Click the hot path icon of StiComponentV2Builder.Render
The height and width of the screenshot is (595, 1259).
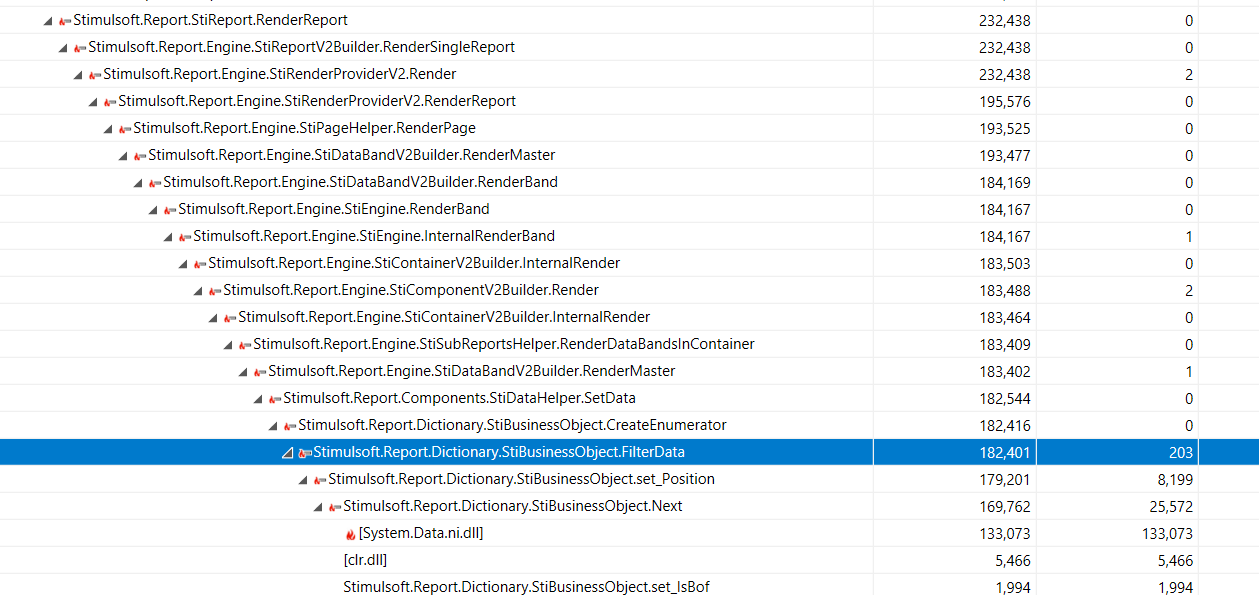pyautogui.click(x=215, y=291)
